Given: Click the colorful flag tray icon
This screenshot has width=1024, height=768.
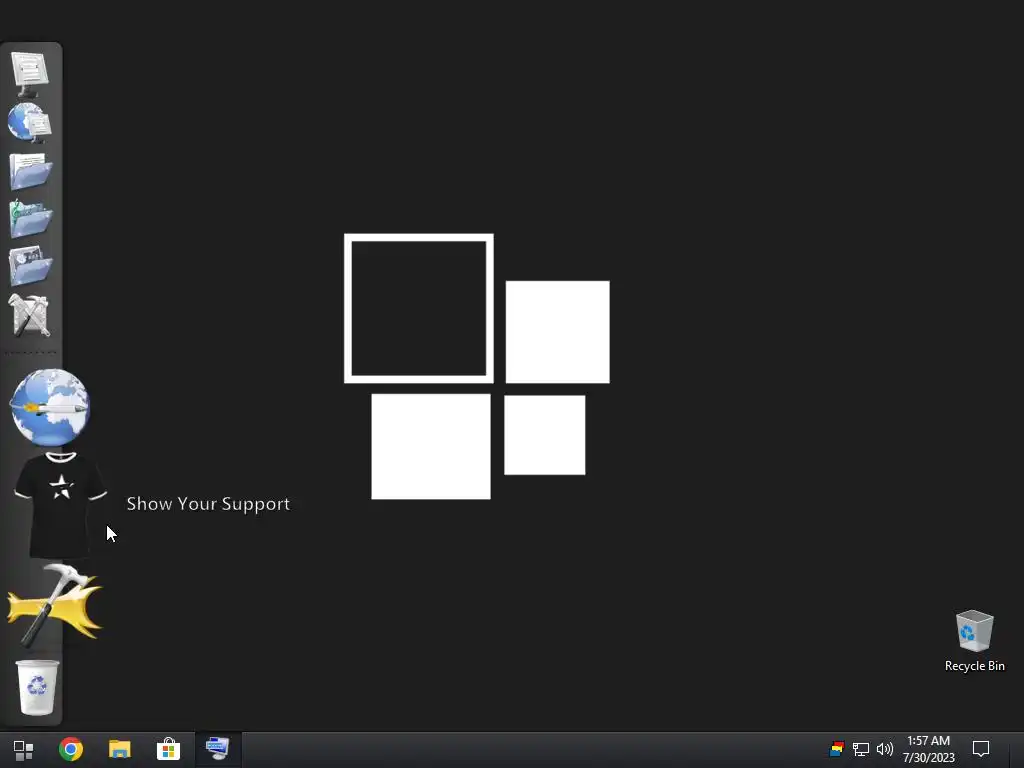Looking at the screenshot, I should pos(837,749).
